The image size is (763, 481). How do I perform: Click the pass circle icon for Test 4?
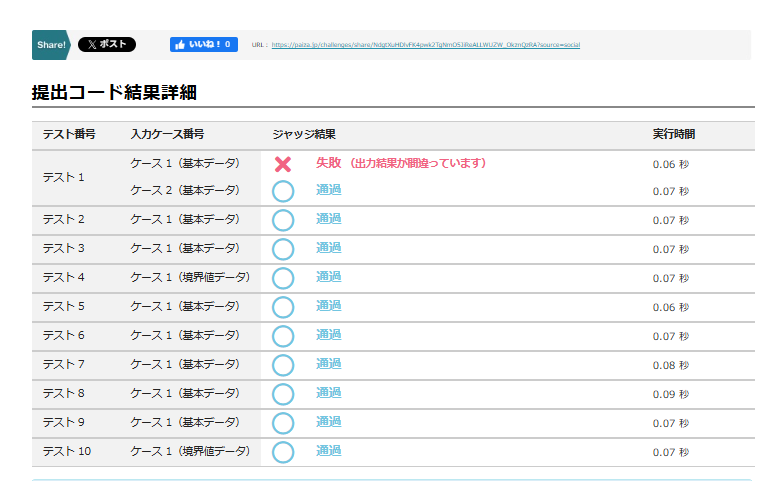tap(283, 278)
